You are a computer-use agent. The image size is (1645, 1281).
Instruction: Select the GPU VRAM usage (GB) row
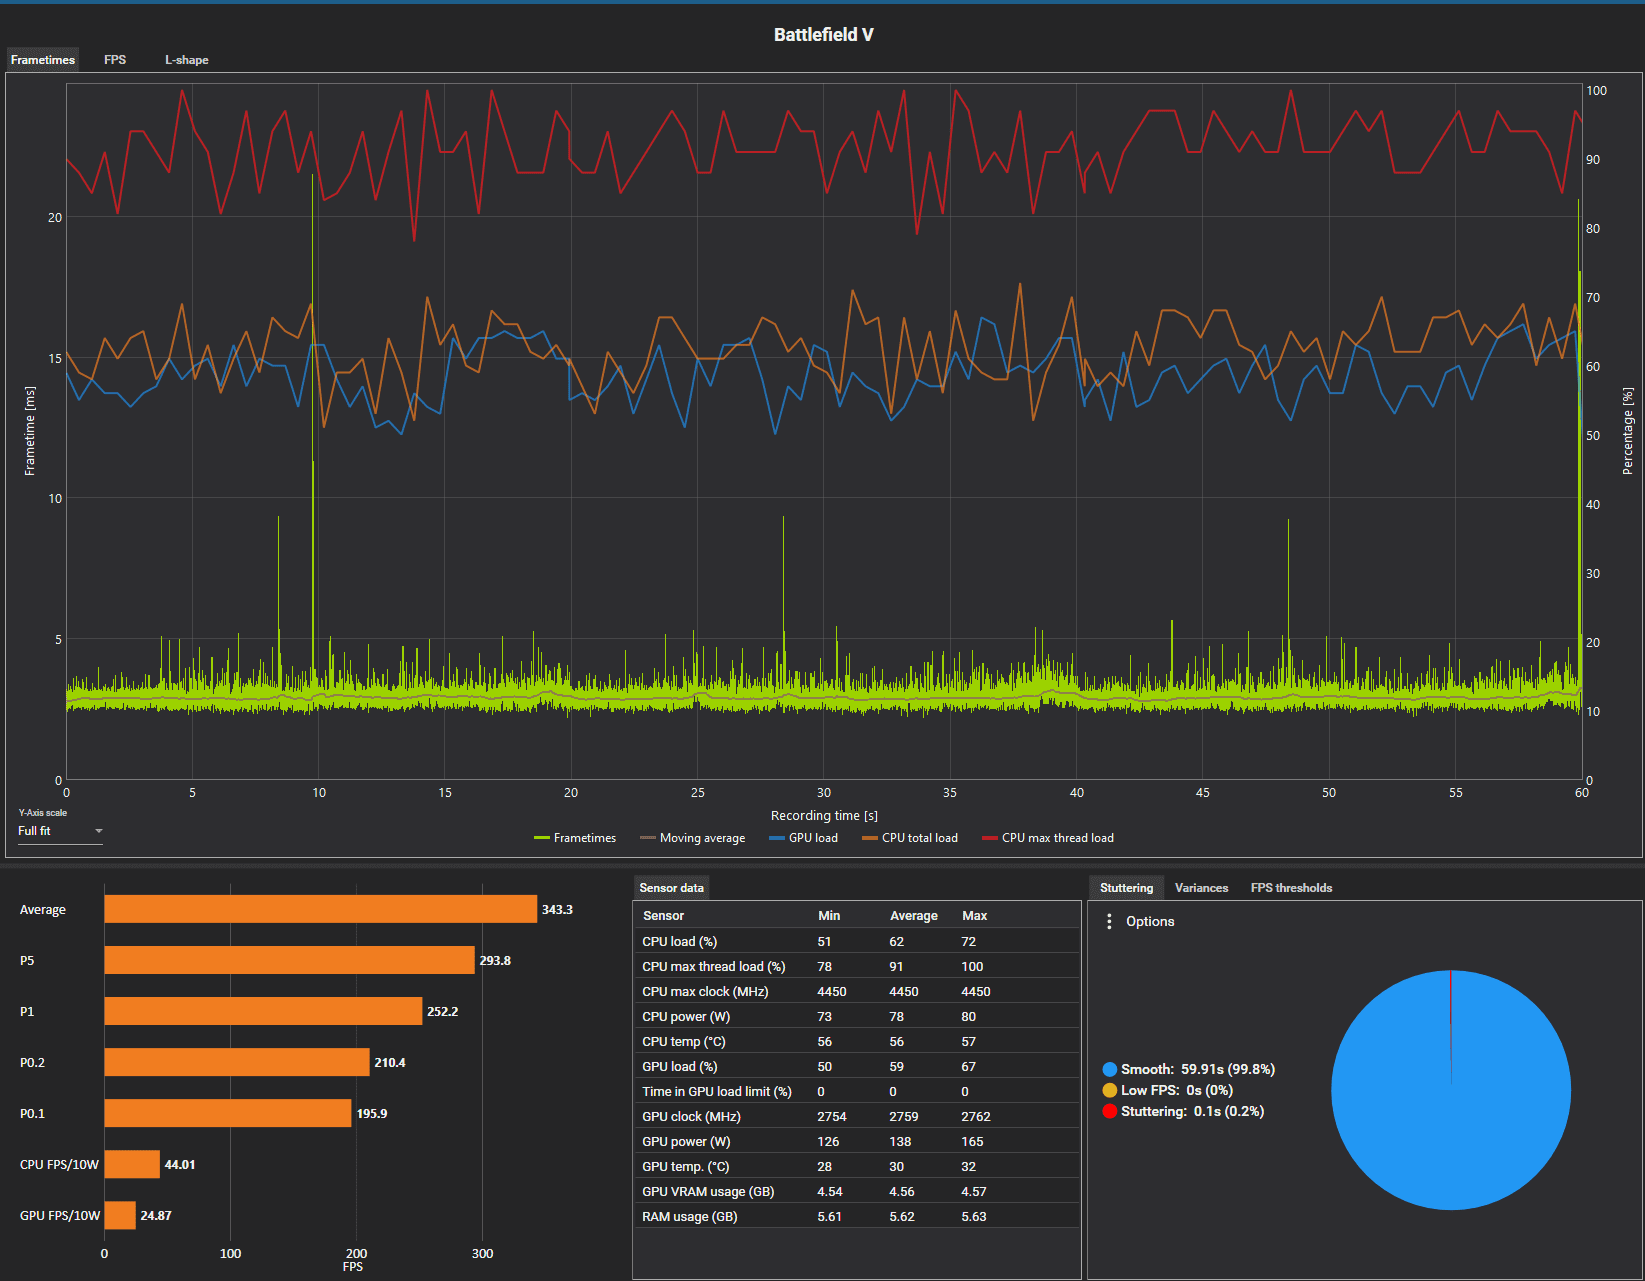[857, 1191]
